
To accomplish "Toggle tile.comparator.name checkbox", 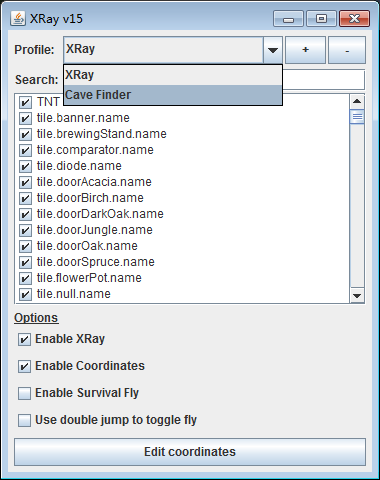I will [25, 150].
